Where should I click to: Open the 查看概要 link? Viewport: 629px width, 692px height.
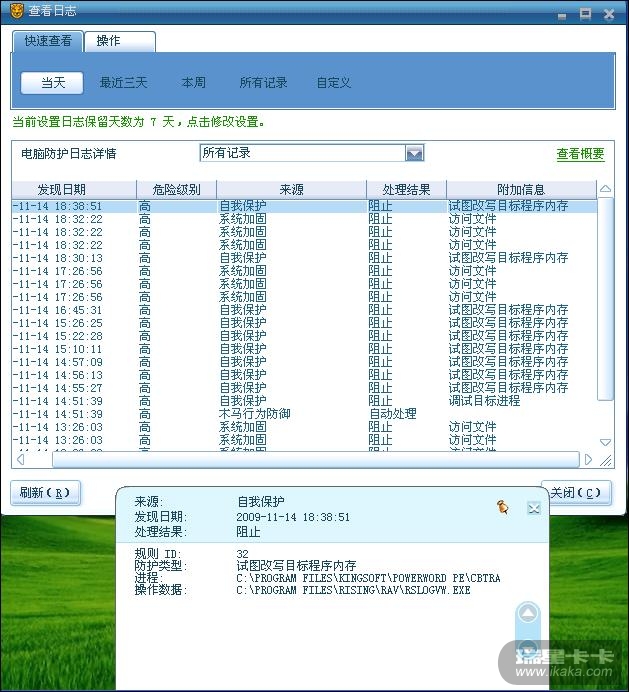coord(580,154)
